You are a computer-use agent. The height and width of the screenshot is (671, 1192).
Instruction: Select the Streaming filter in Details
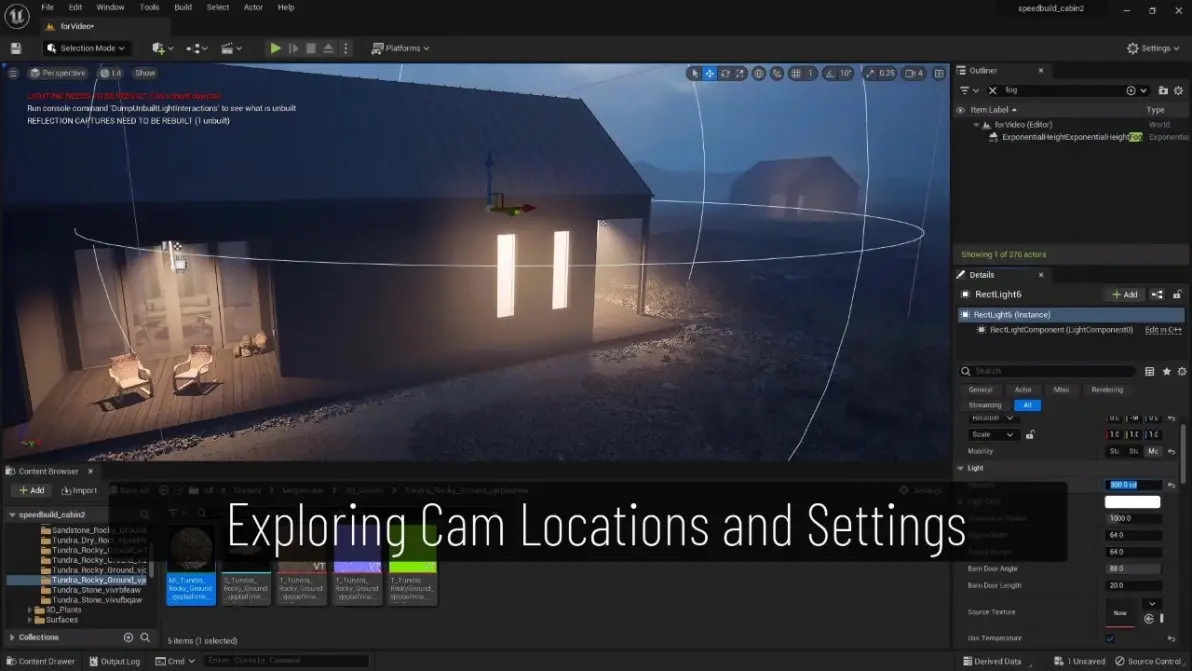(x=984, y=405)
